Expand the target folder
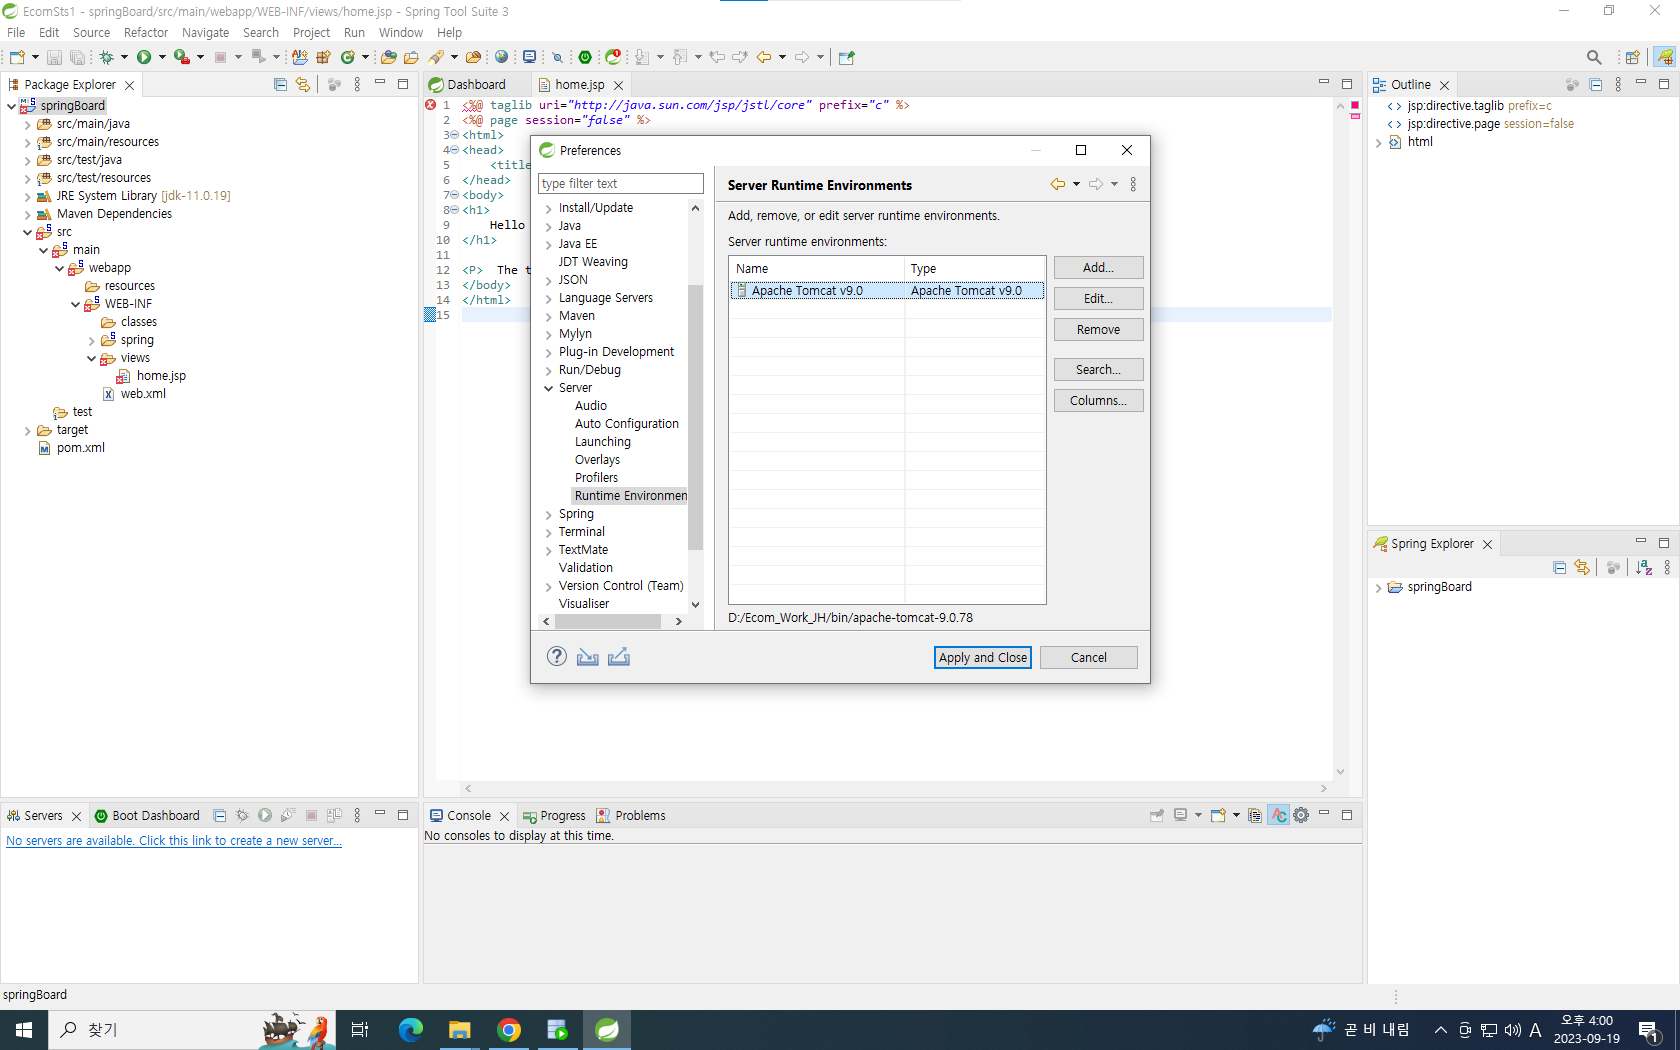The image size is (1680, 1050). tap(27, 431)
